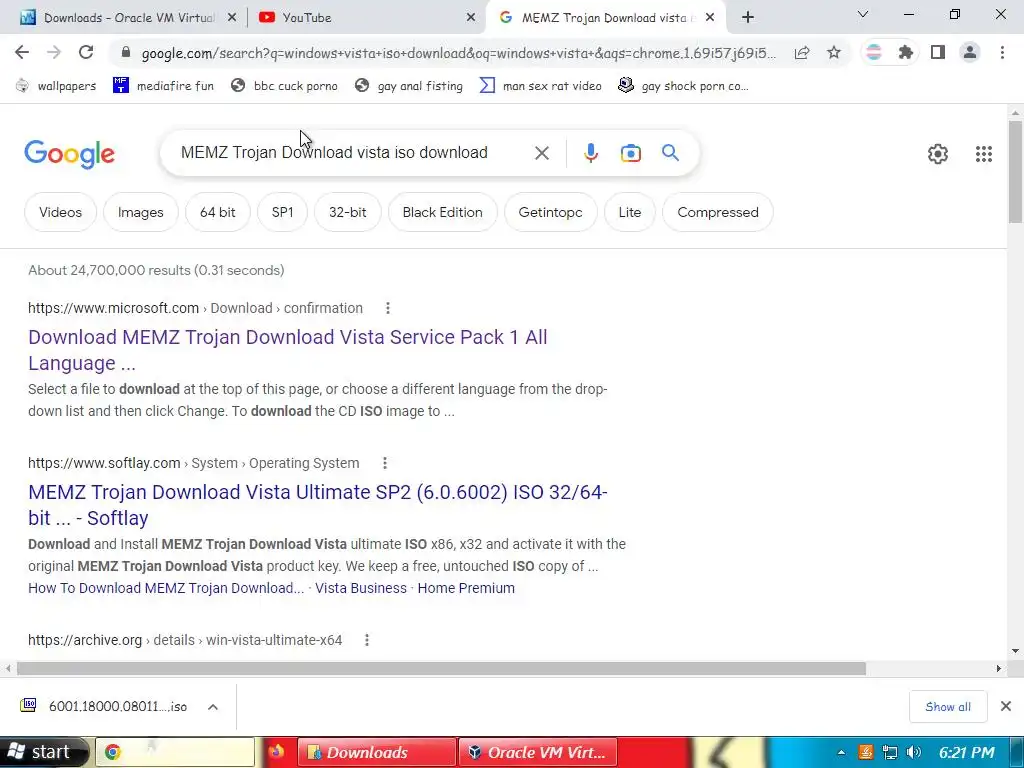The width and height of the screenshot is (1024, 768).
Task: Apply the 32-bit filter chip
Action: [x=347, y=212]
